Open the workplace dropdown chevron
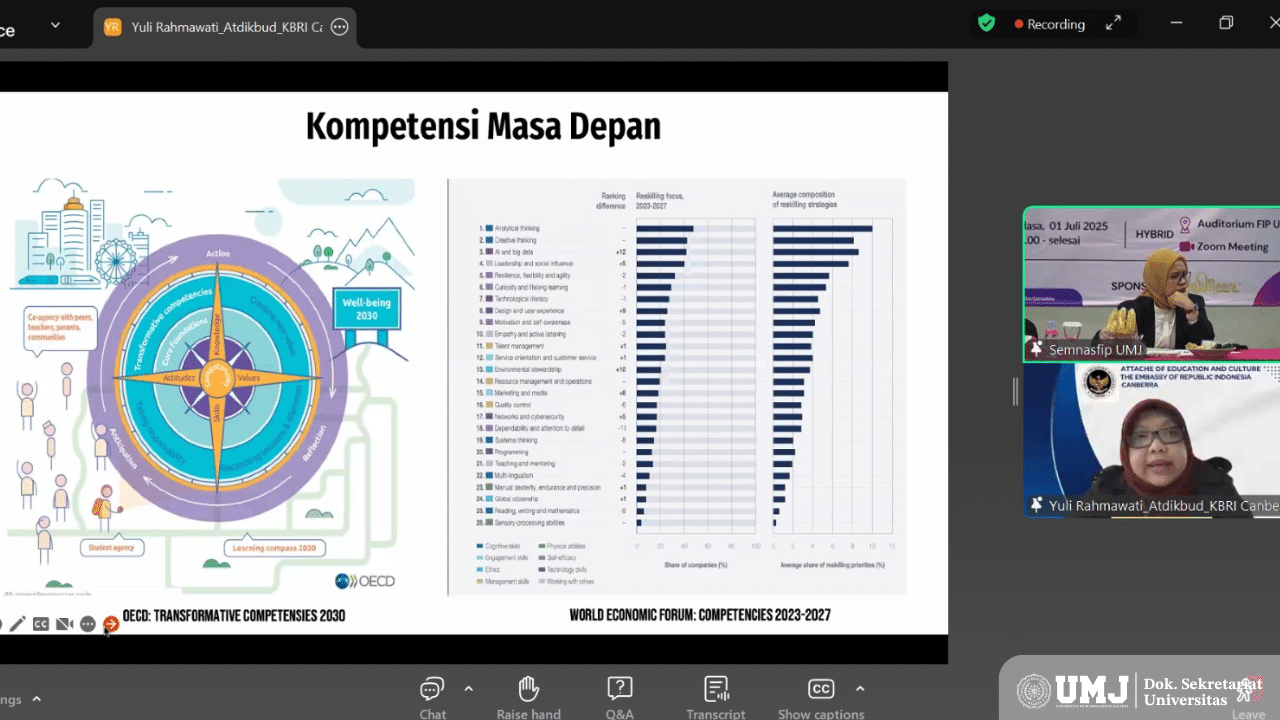Viewport: 1280px width, 720px height. (55, 25)
